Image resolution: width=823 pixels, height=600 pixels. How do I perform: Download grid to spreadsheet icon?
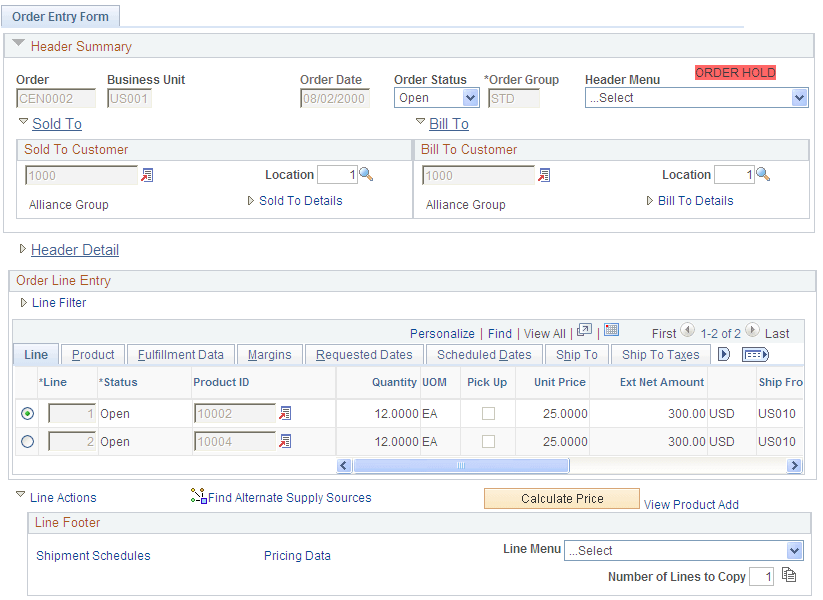611,330
